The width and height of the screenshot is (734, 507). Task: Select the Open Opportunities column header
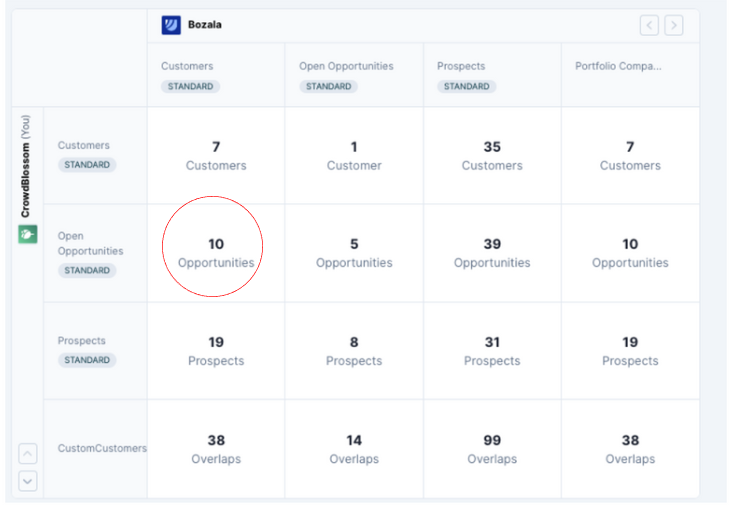[354, 75]
